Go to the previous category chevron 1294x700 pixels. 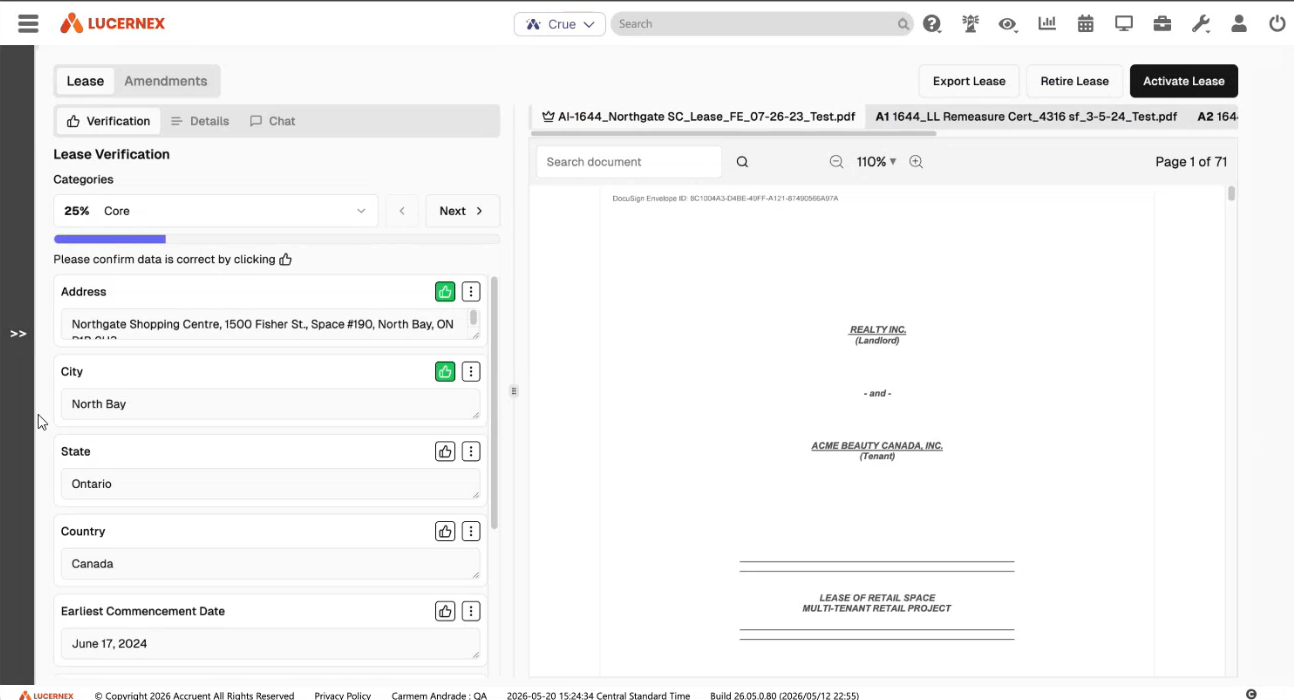402,211
